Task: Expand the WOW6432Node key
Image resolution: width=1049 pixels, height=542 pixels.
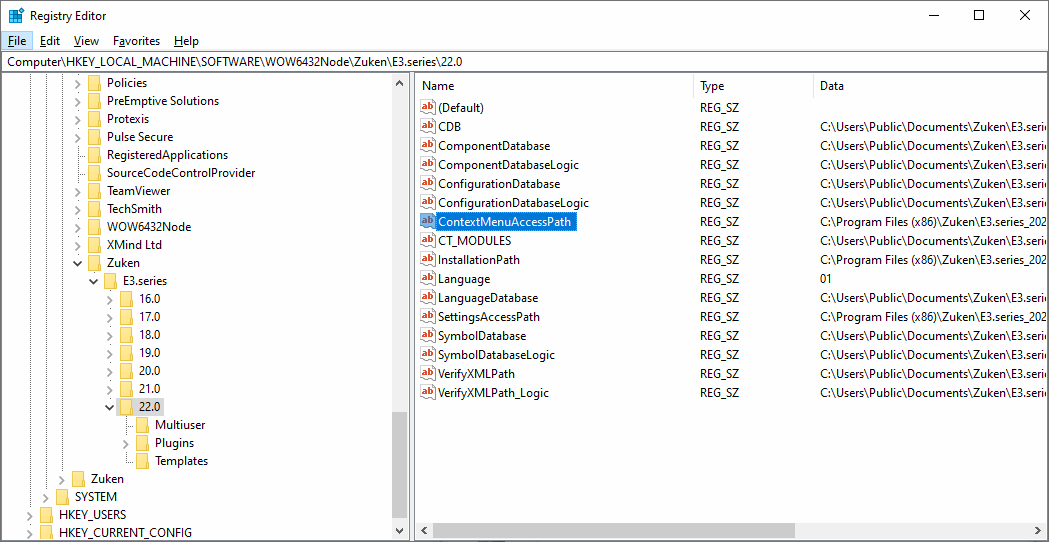Action: pyautogui.click(x=78, y=227)
